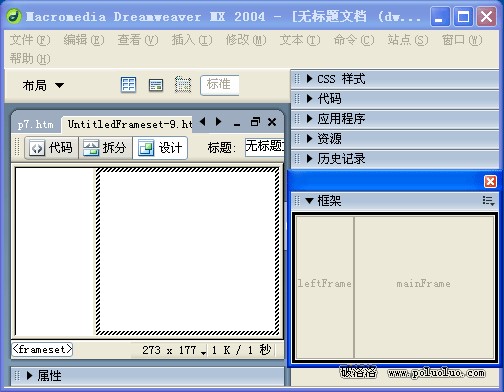Switch to Code (代码) view
Viewport: 504px width, 392px height.
point(51,148)
